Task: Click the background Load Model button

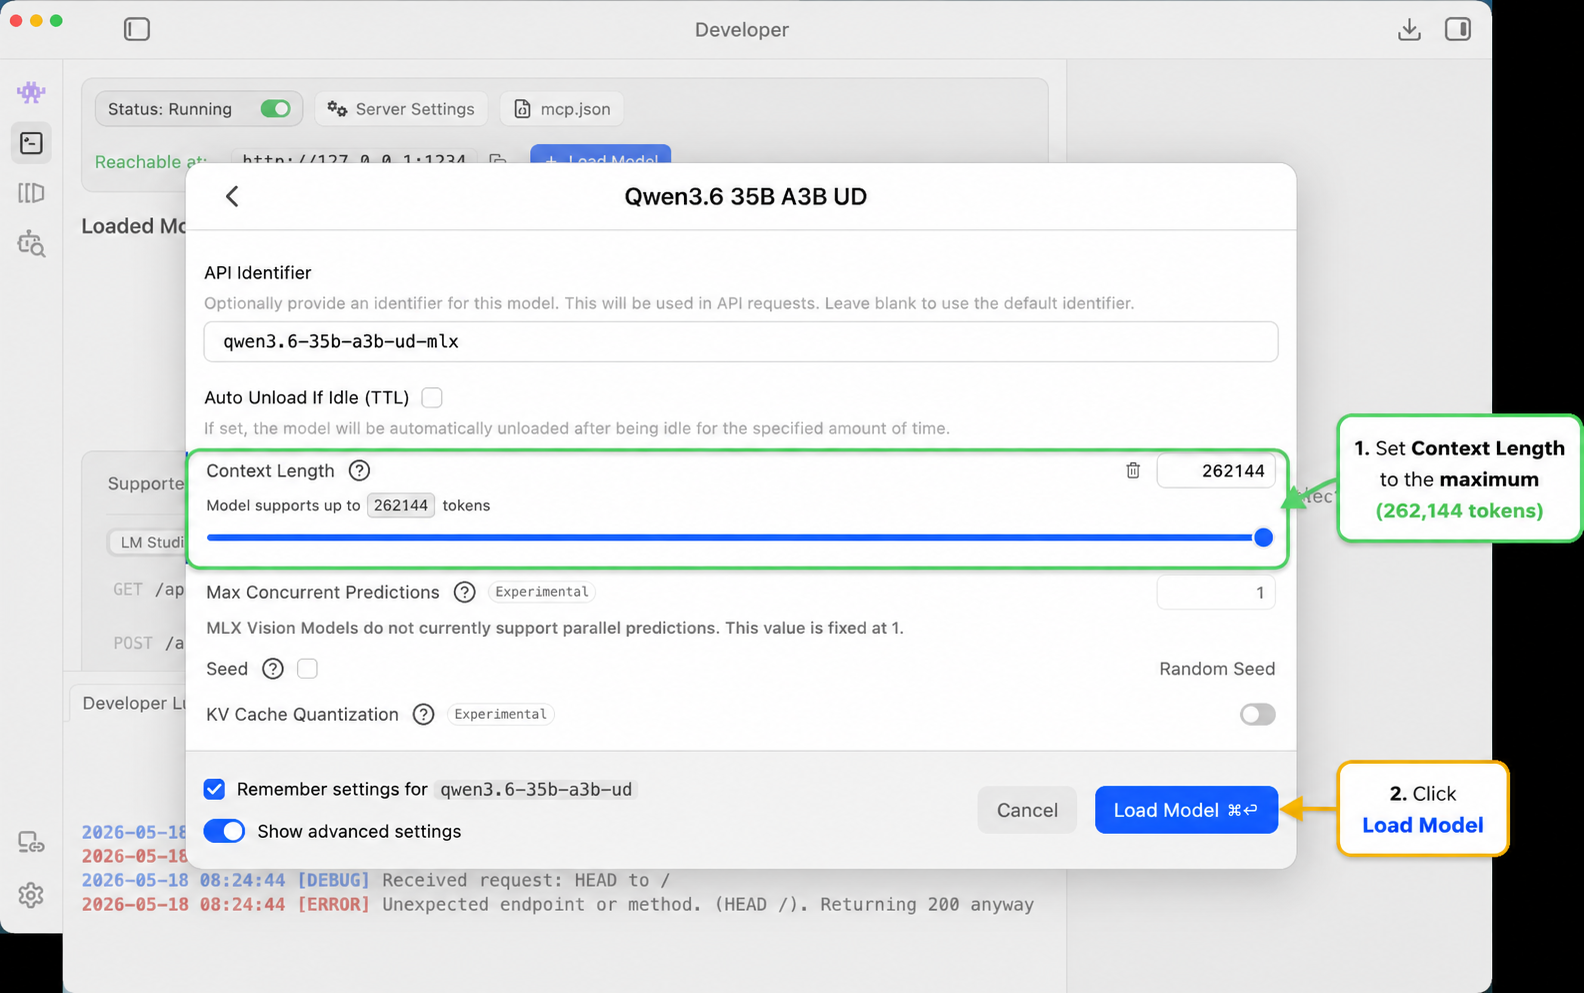Action: pyautogui.click(x=600, y=157)
